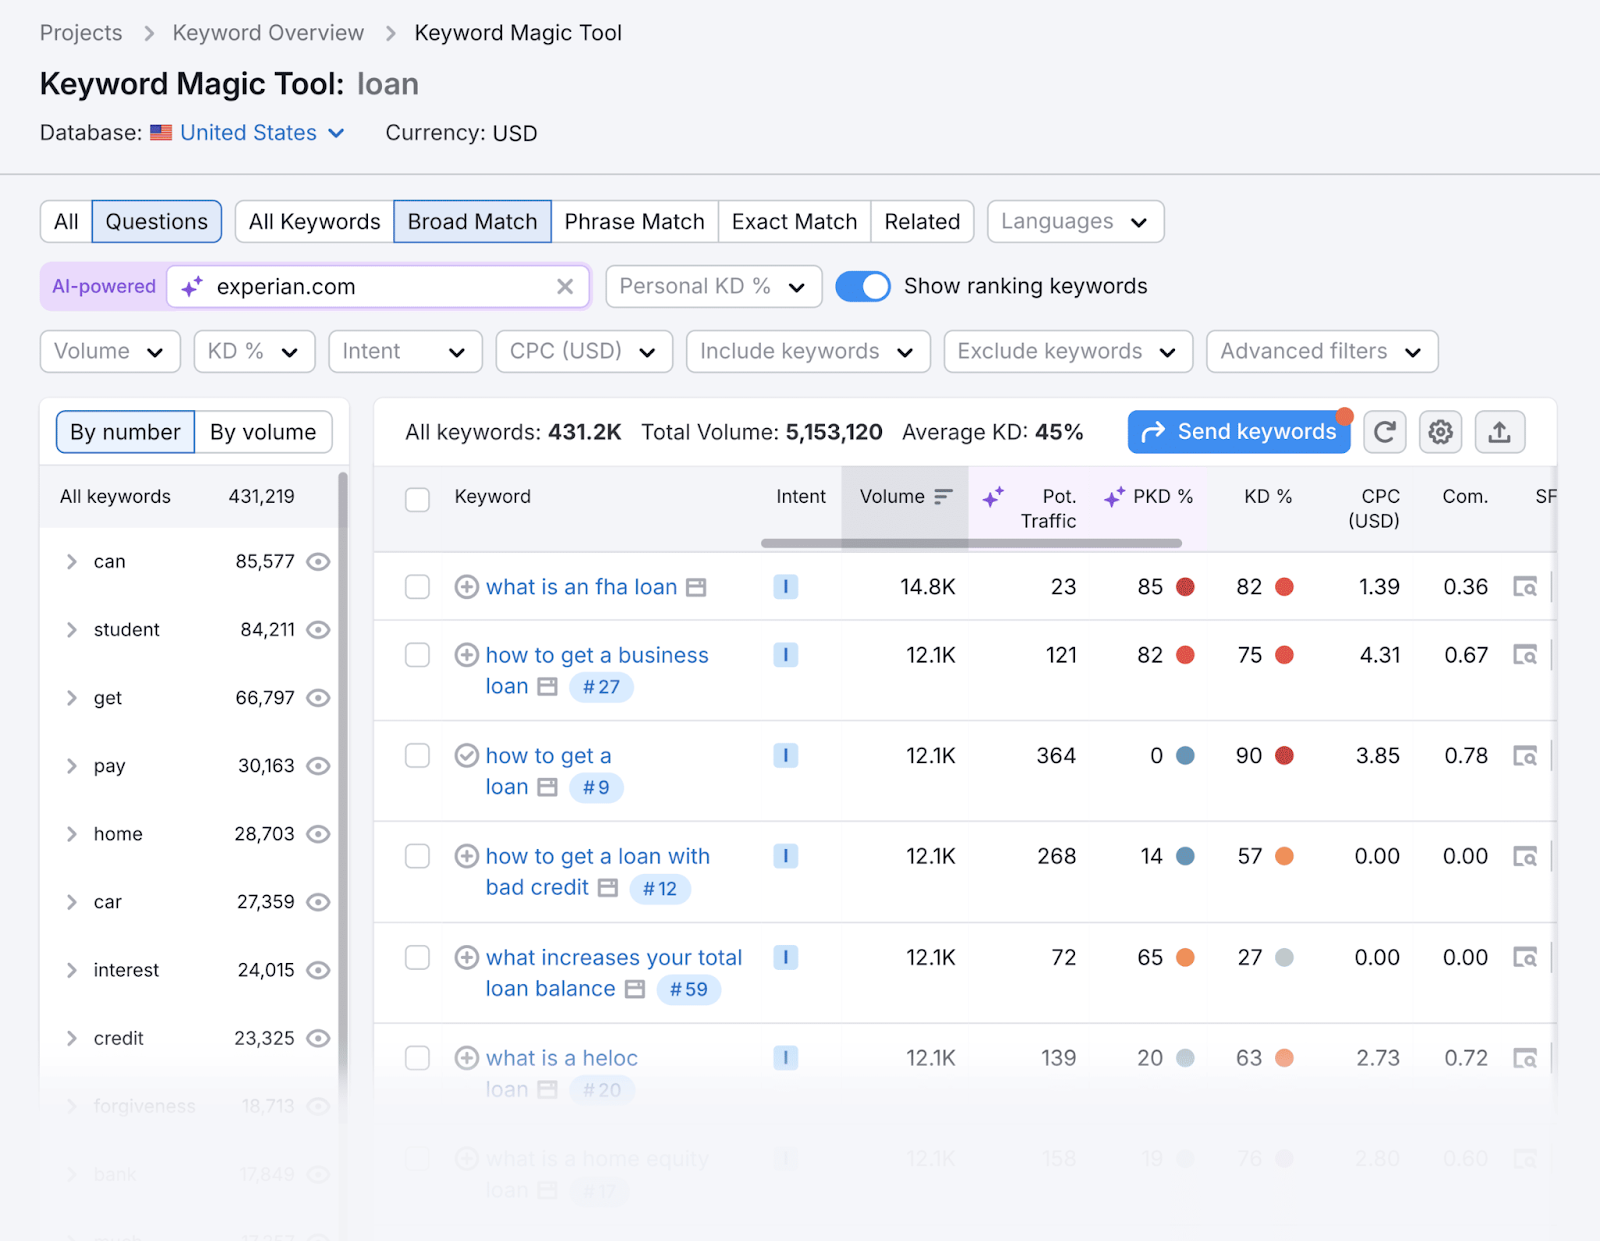Open SERP view icon for total loan balance row

coord(1525,957)
